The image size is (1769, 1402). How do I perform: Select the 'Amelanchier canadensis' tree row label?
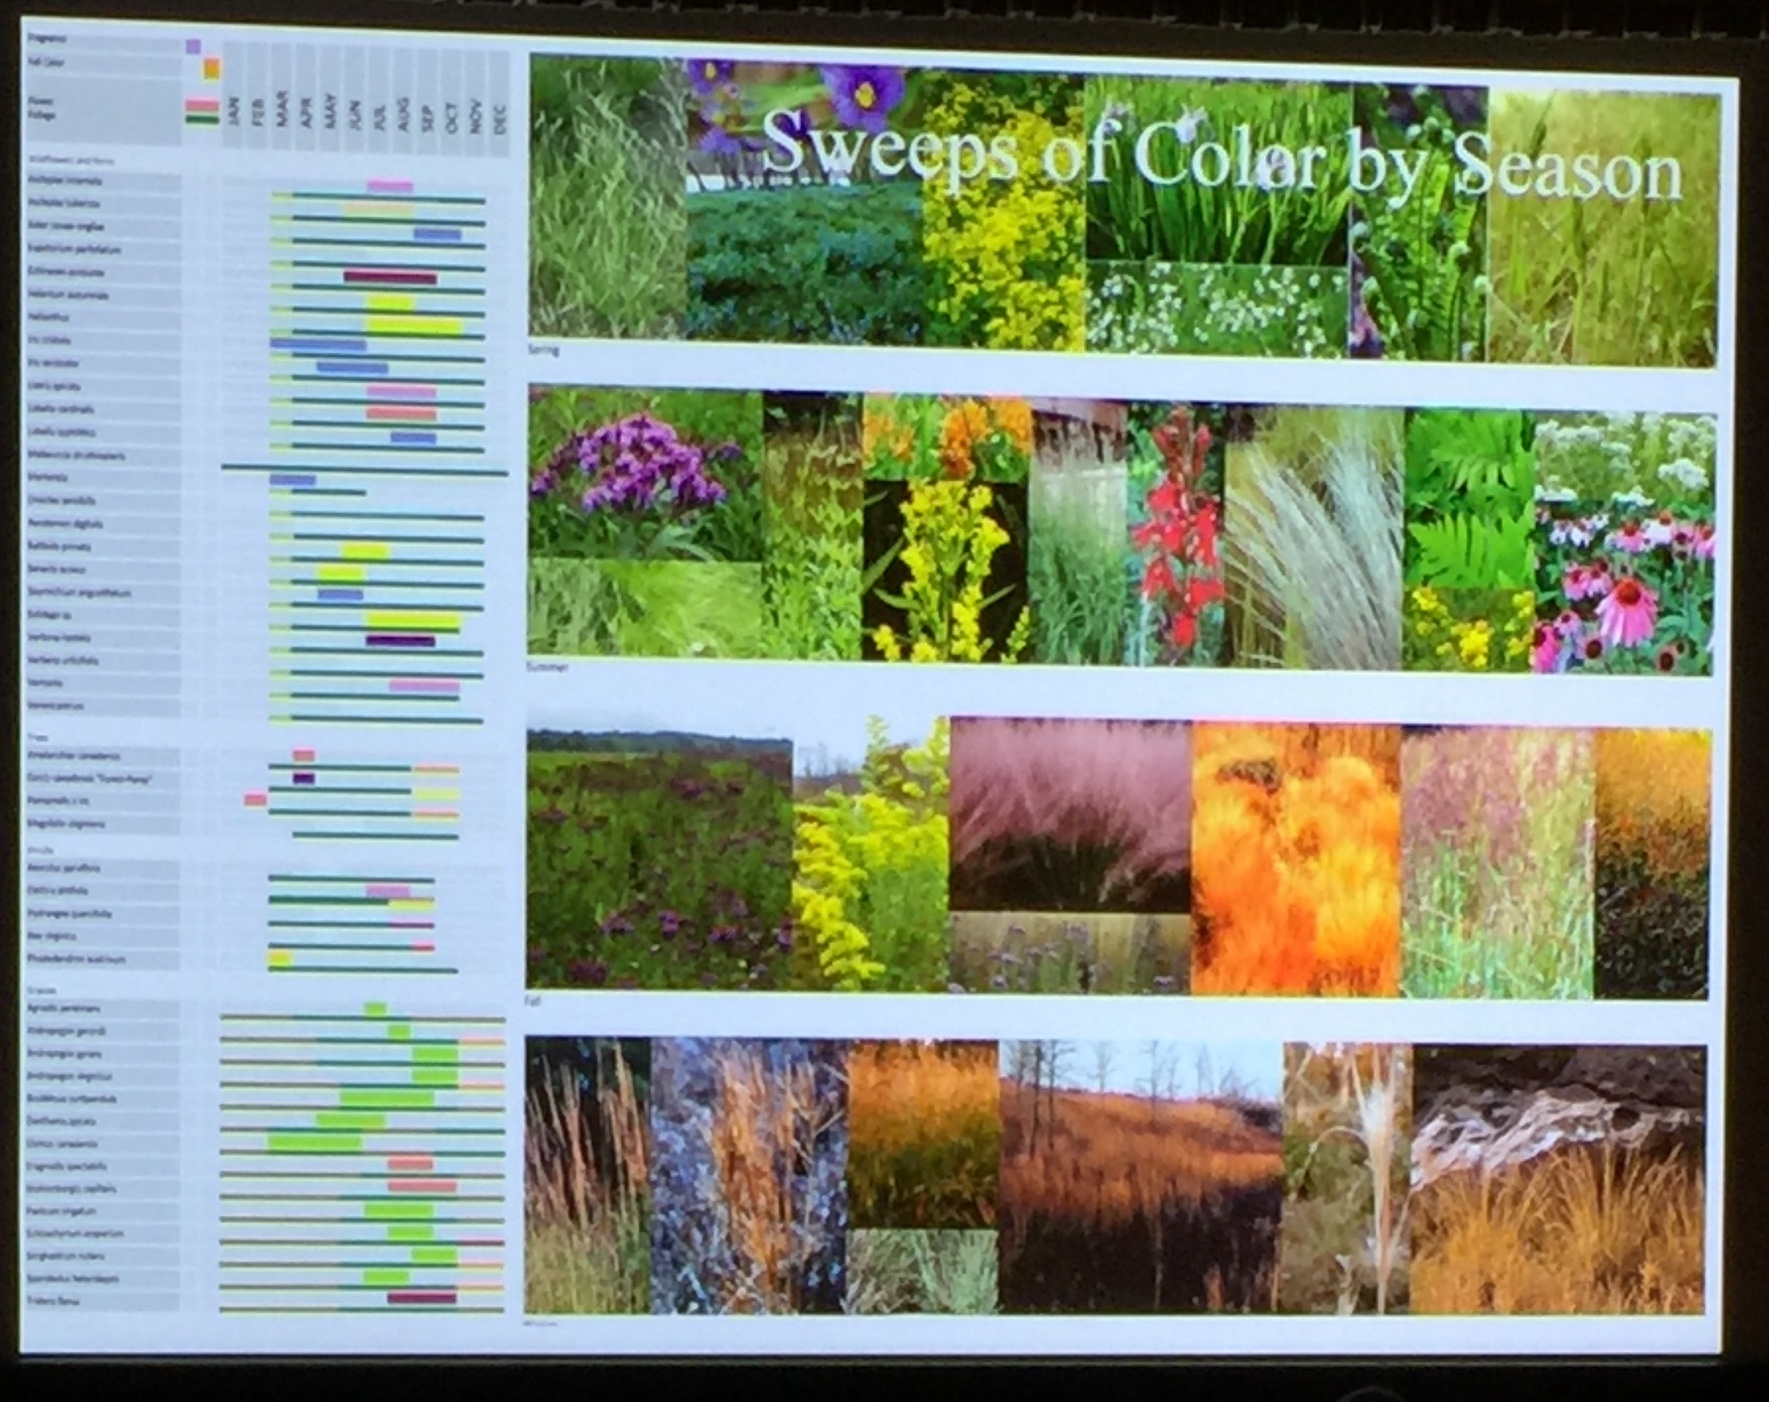(x=74, y=756)
